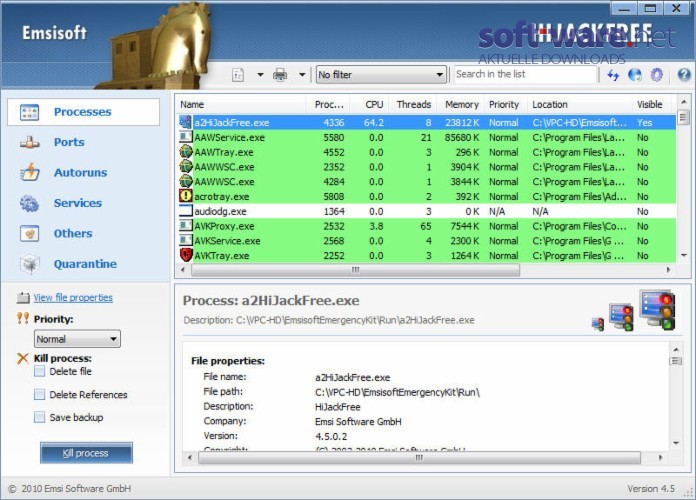Click the Processes sidebar icon

coord(29,112)
